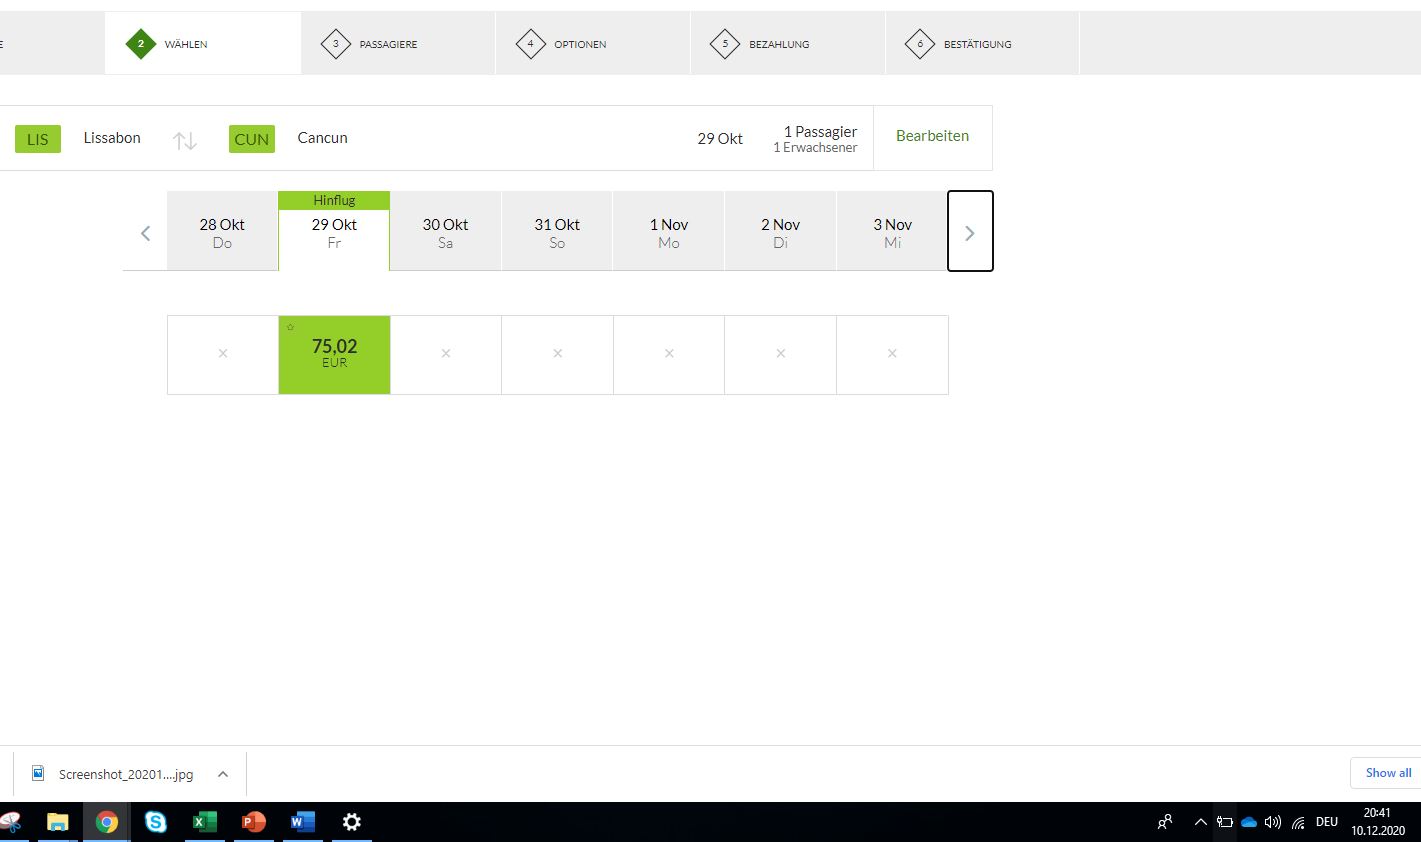Open Google Chrome in the taskbar
This screenshot has width=1421, height=842.
(107, 822)
